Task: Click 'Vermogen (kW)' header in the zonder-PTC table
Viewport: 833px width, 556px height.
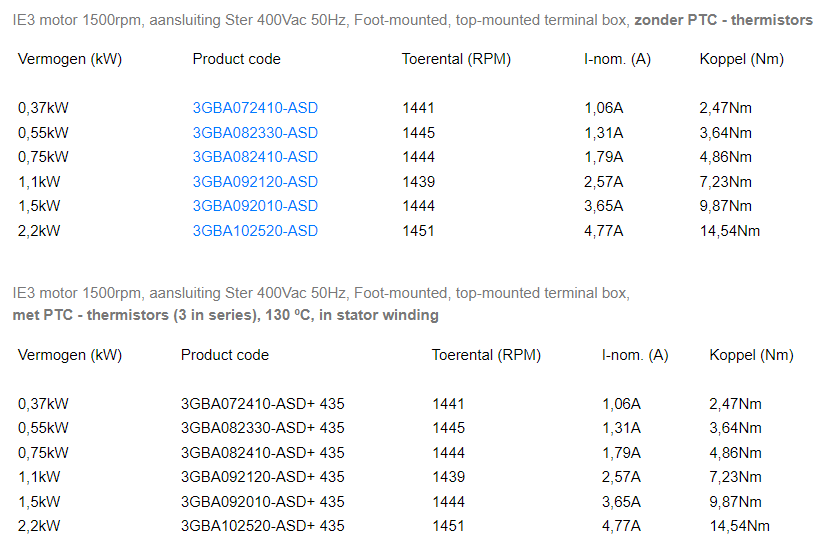Action: pyautogui.click(x=70, y=59)
